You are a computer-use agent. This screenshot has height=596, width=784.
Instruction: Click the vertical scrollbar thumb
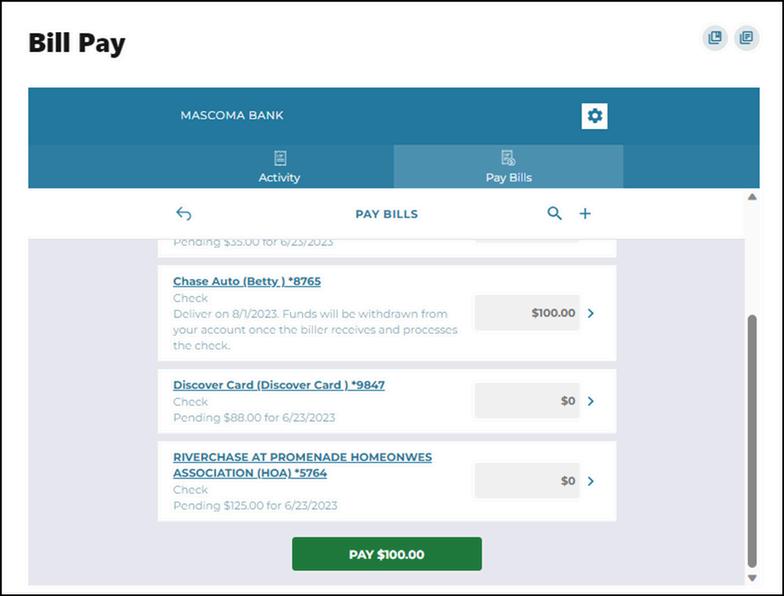(x=752, y=440)
